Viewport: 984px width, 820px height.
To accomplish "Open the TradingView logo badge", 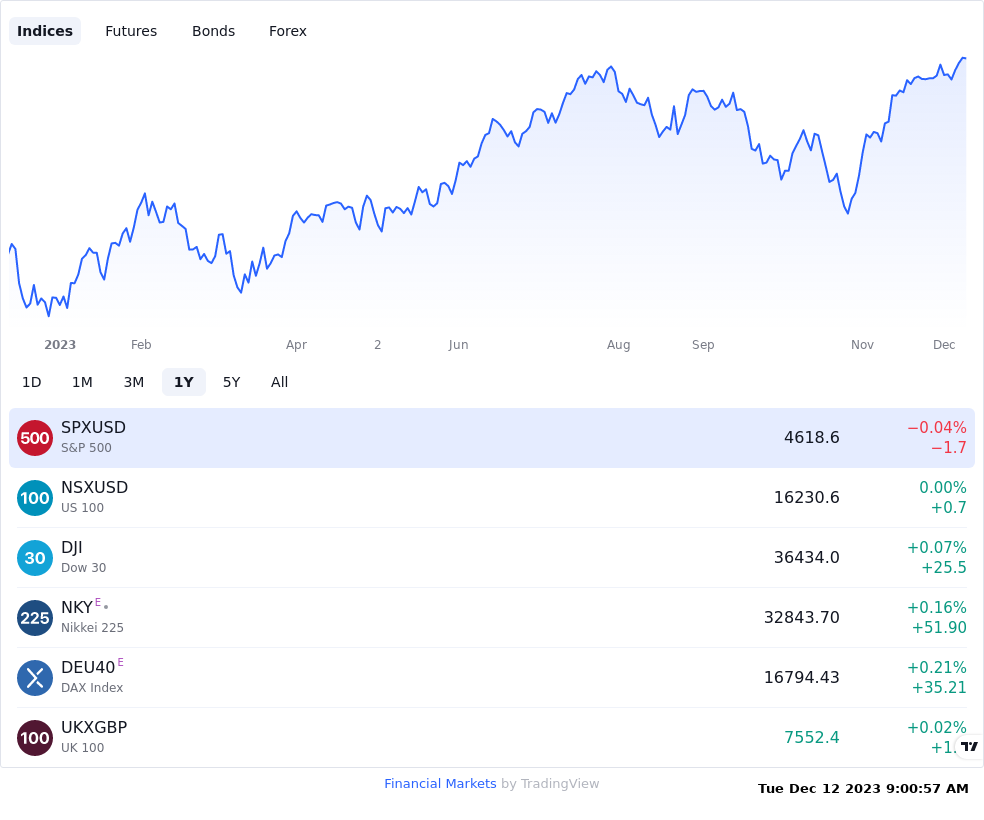I will [x=969, y=746].
